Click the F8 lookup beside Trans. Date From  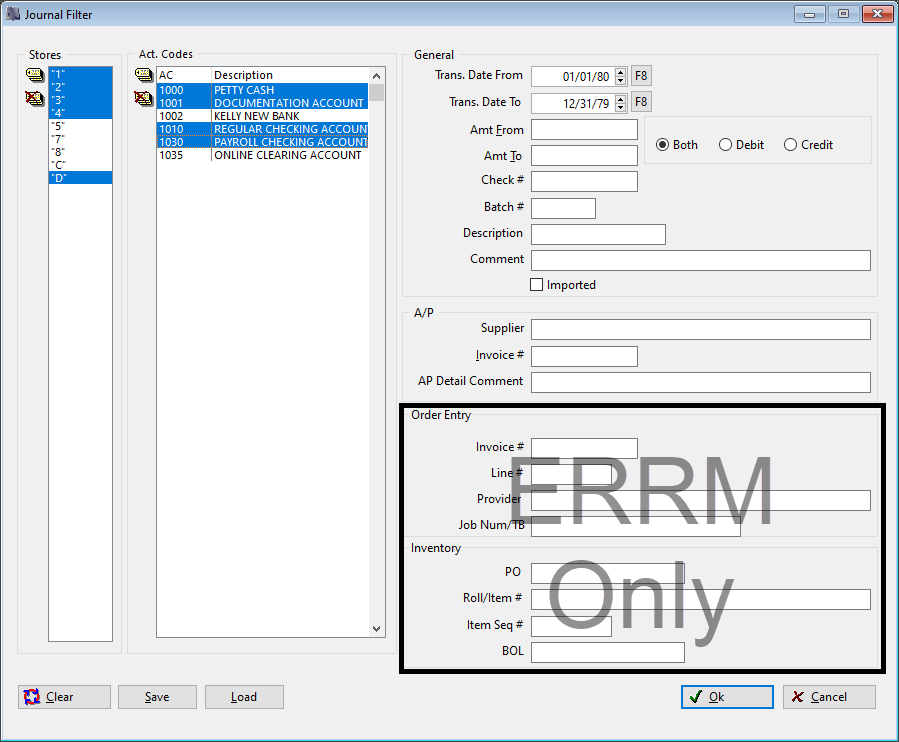point(640,76)
